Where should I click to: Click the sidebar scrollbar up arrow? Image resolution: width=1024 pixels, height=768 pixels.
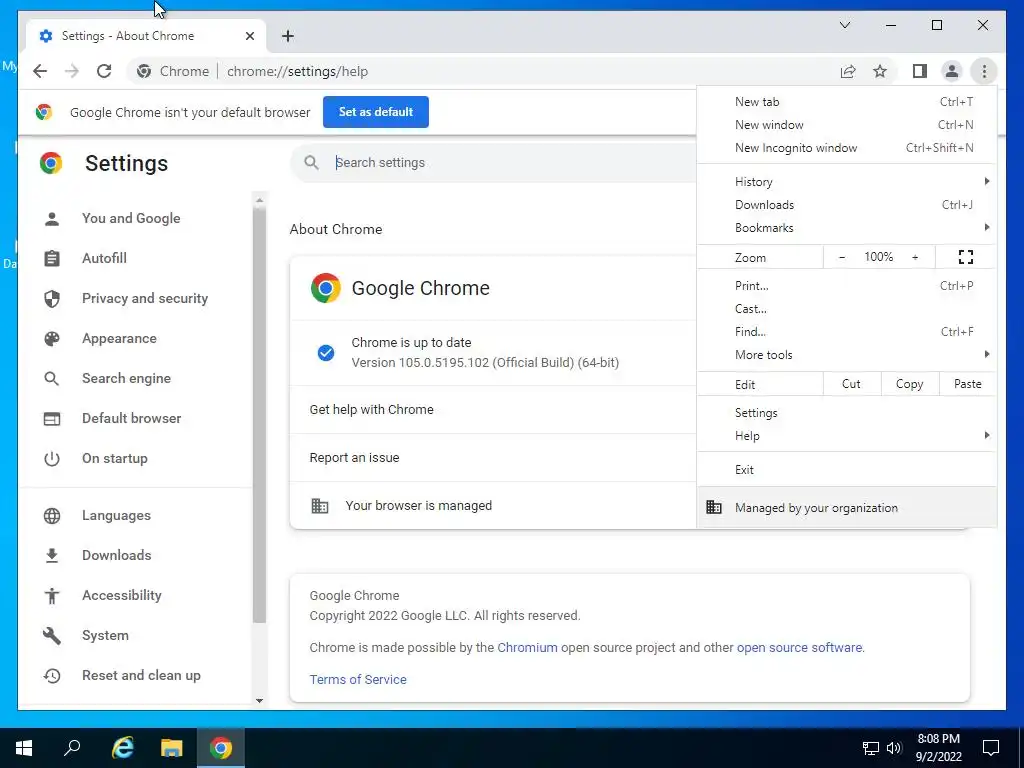259,200
